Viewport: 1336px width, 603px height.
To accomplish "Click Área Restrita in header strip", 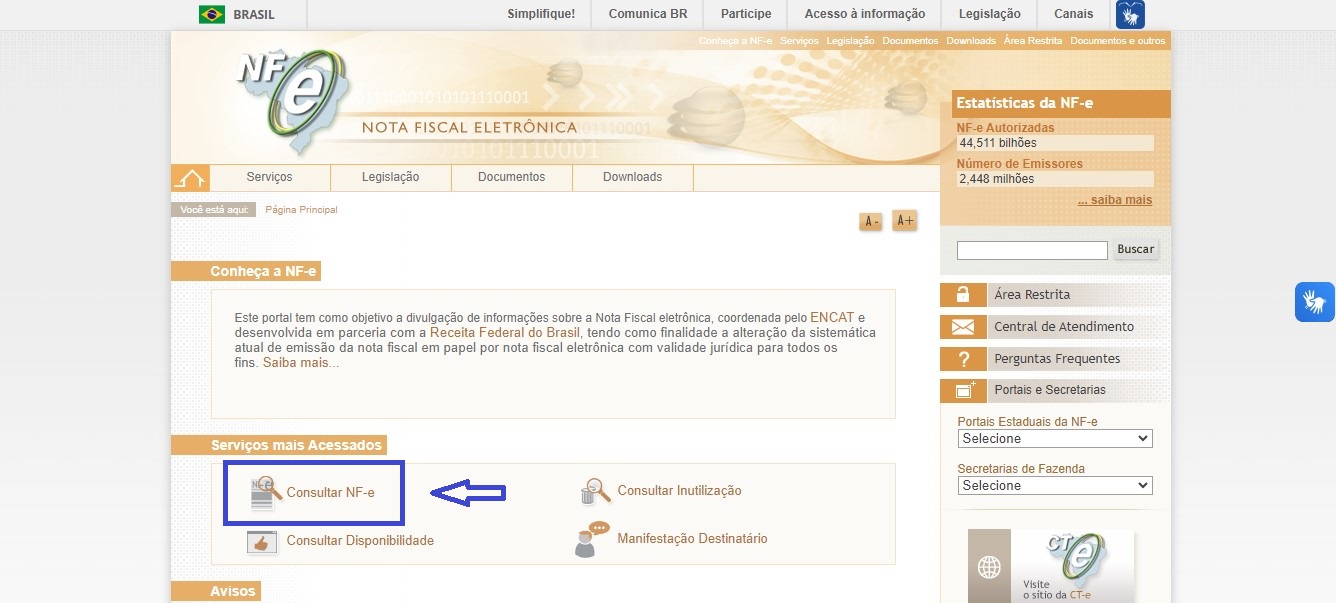I will point(1033,41).
